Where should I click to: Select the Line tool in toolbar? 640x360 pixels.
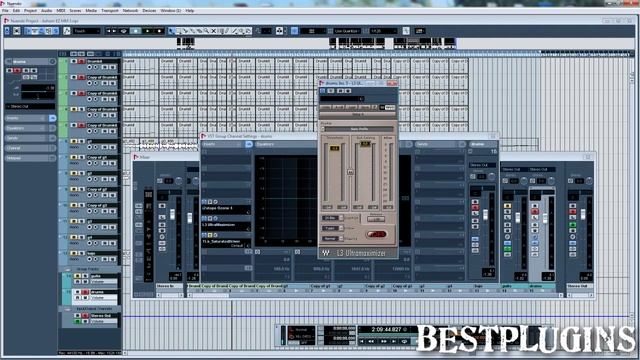click(235, 31)
